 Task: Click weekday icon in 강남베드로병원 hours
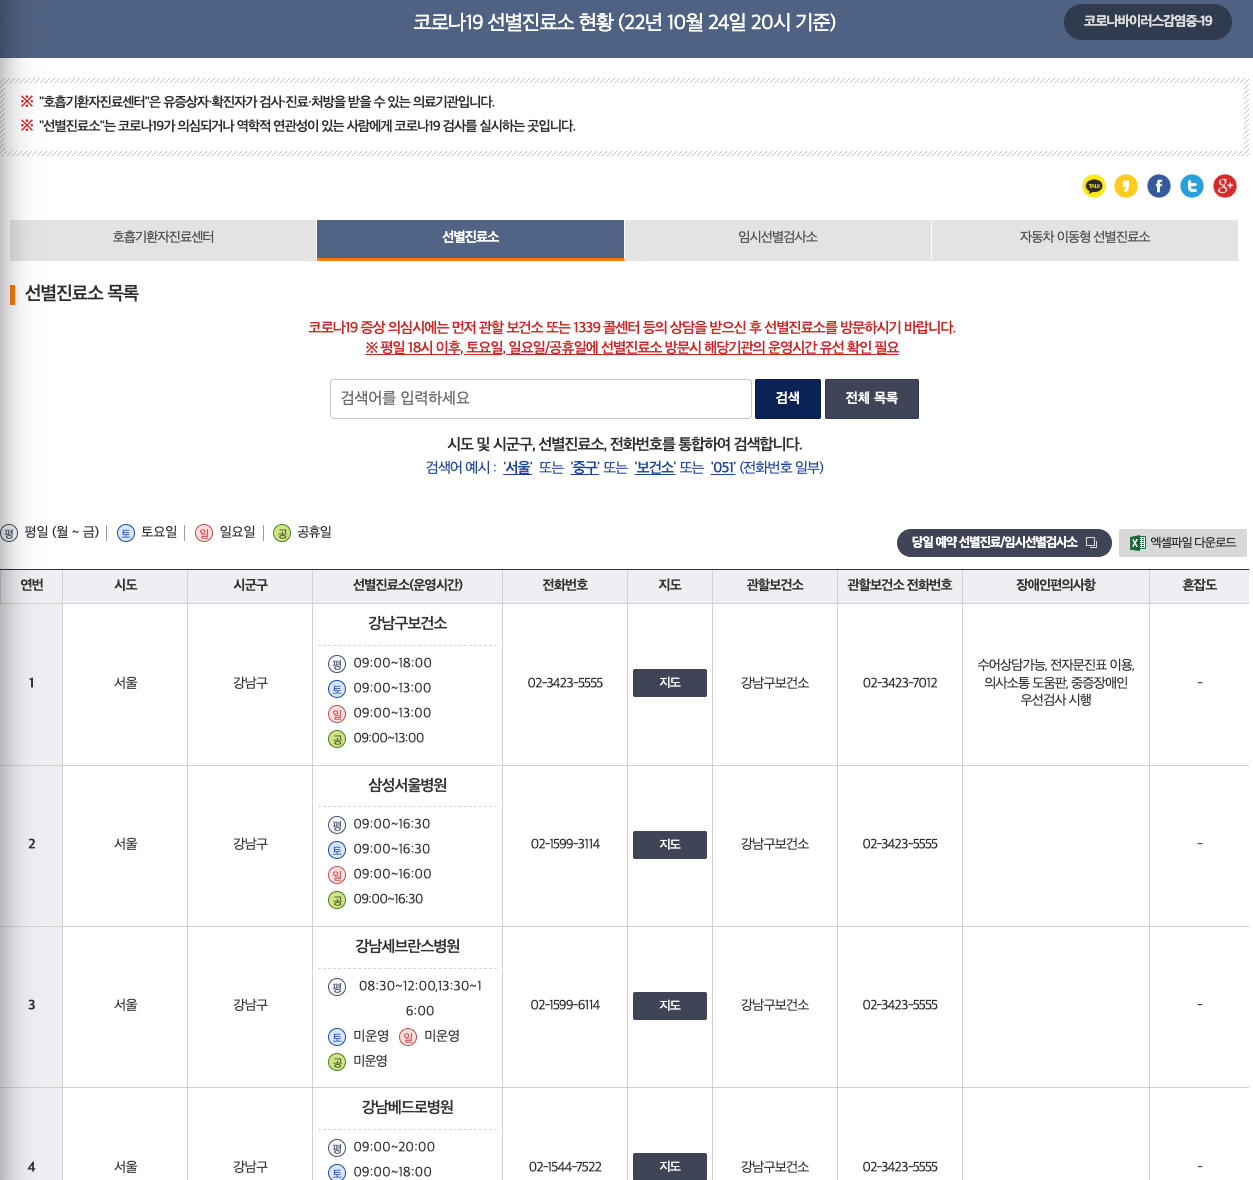pos(337,1148)
